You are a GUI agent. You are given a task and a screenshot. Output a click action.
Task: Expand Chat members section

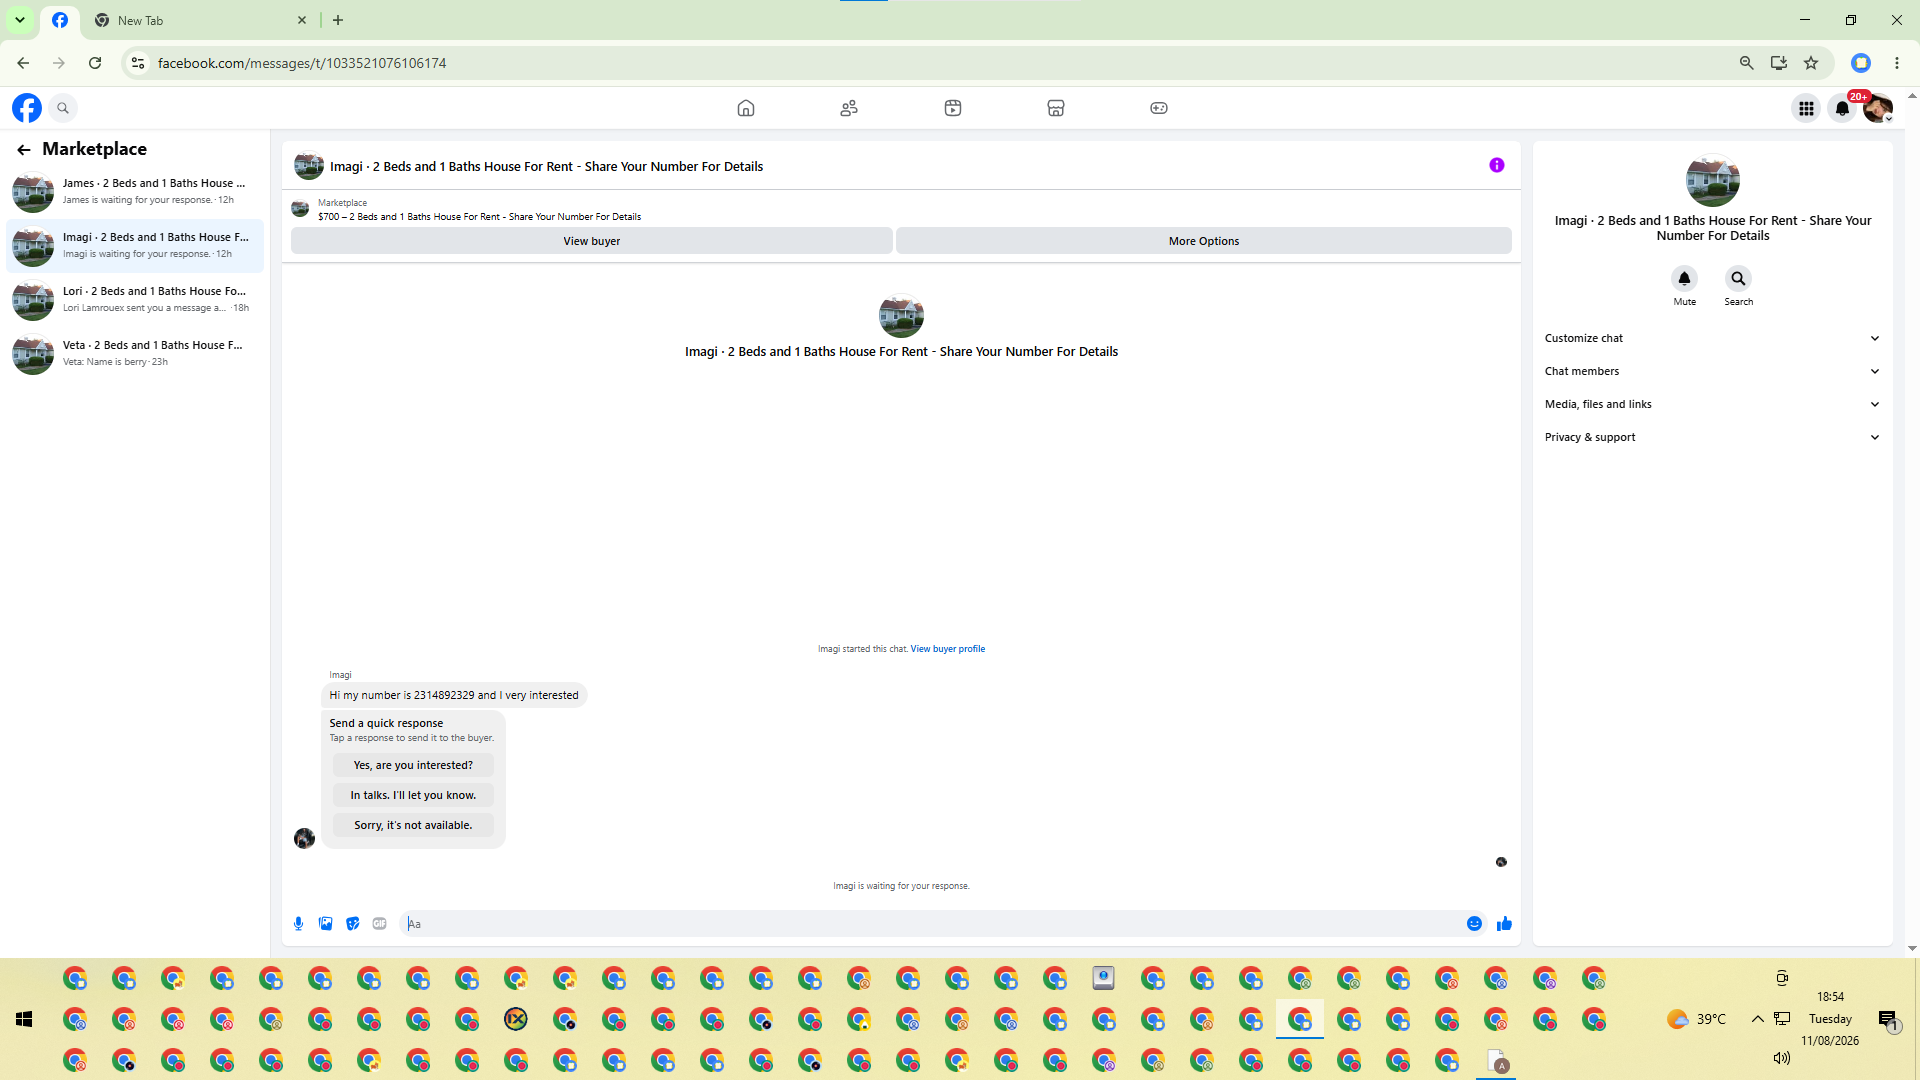point(1712,371)
